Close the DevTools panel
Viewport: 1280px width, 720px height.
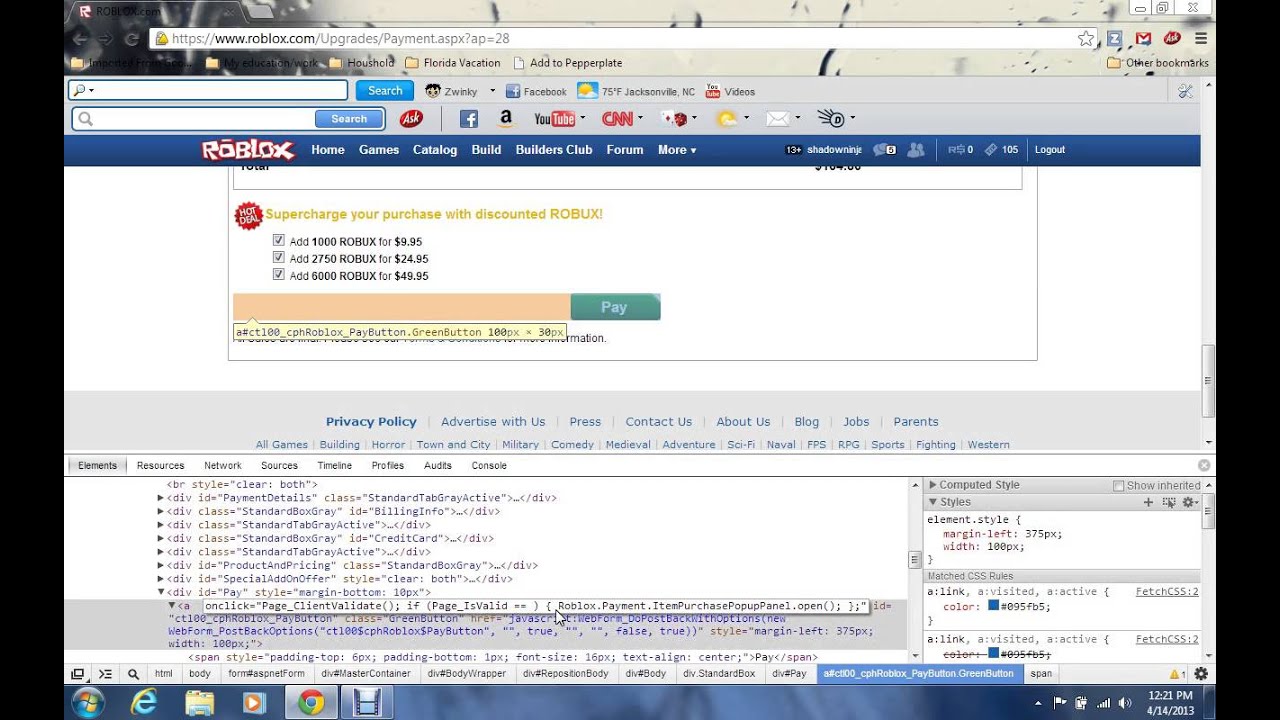pos(1204,465)
